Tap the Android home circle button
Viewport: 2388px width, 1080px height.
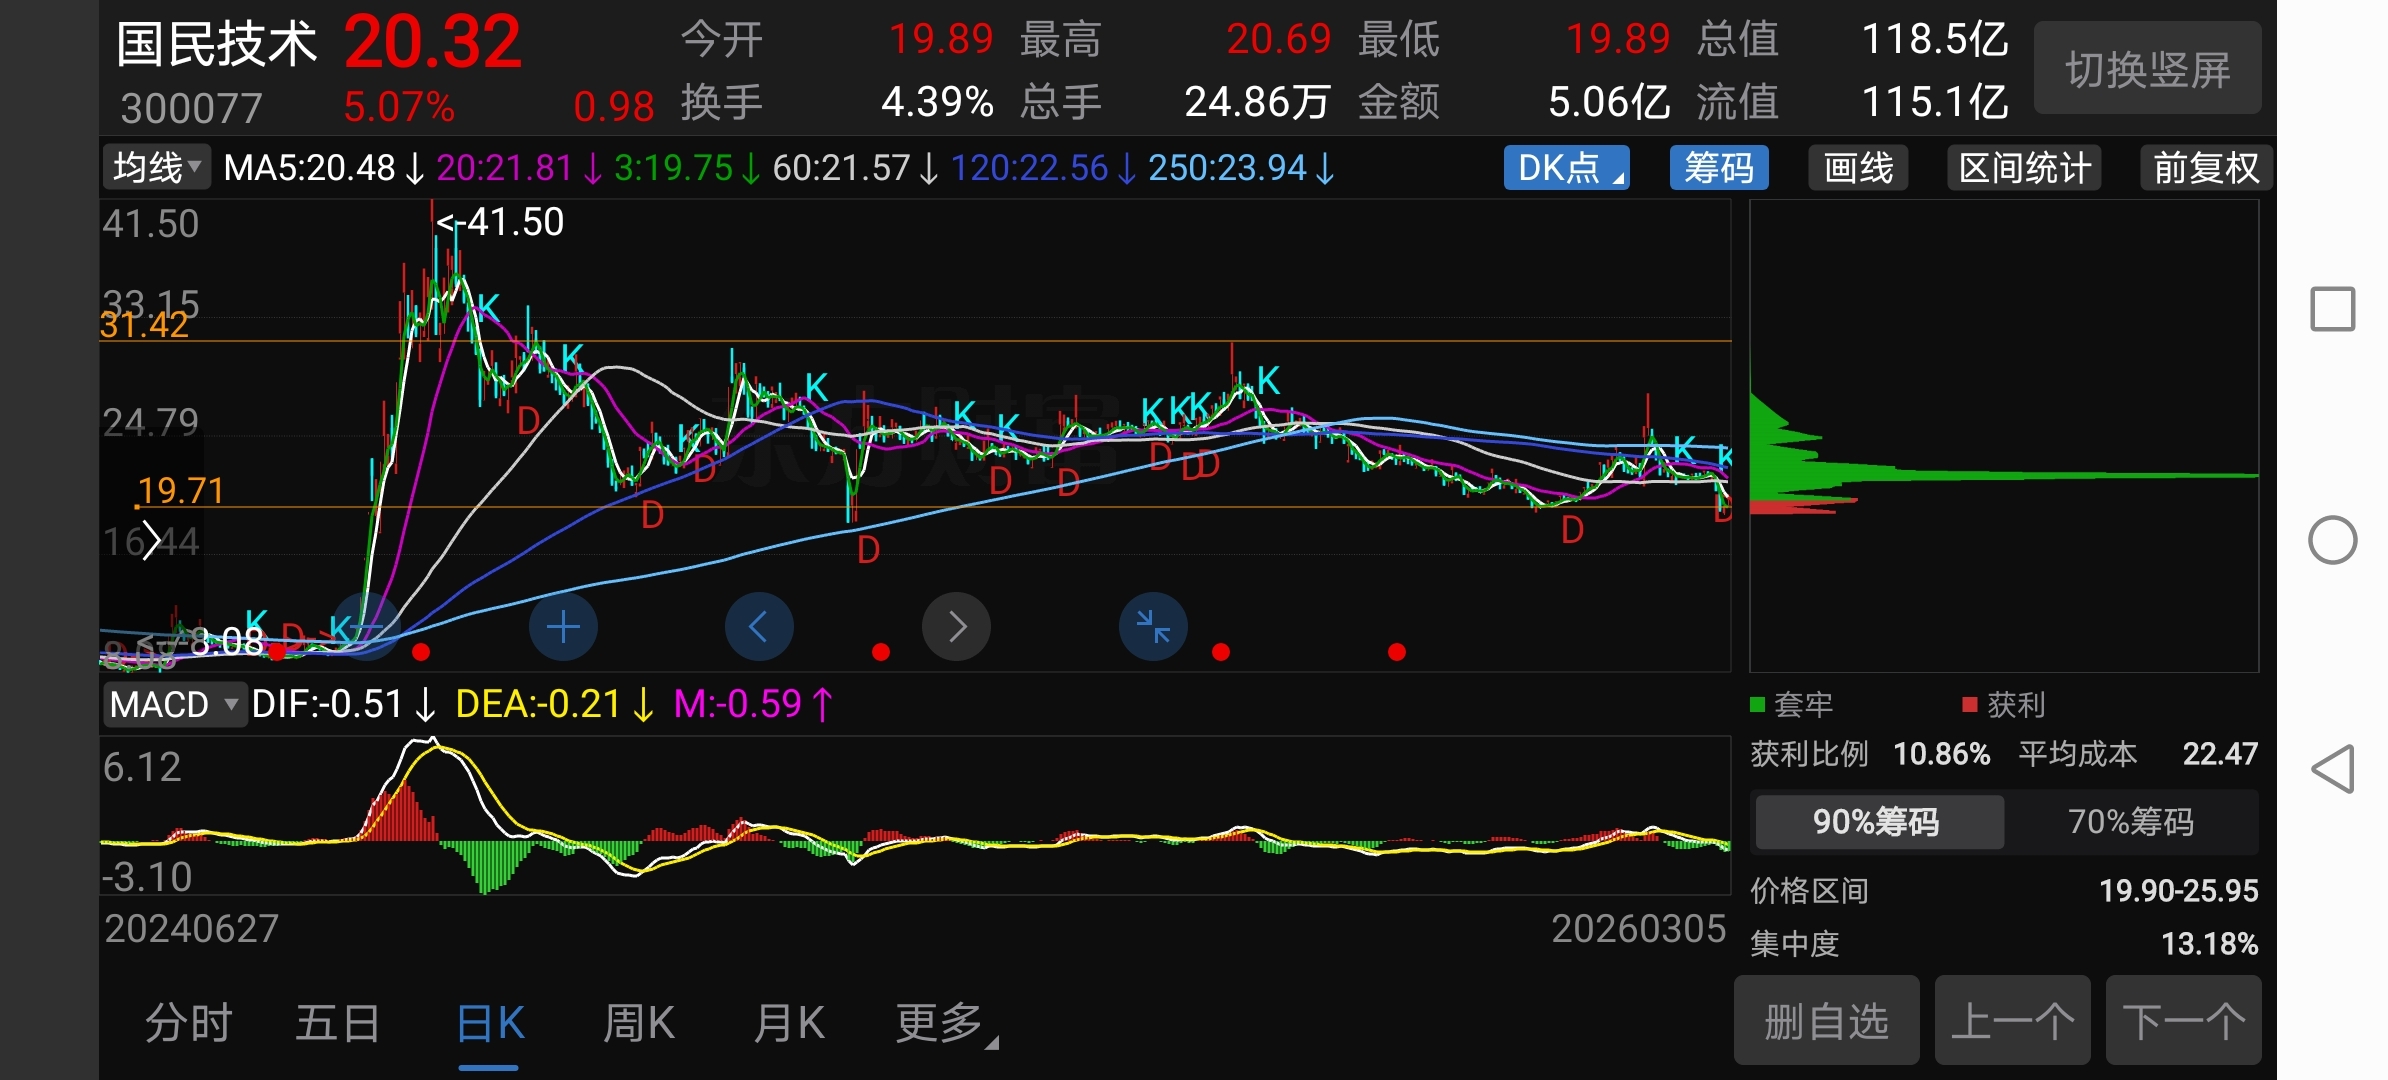coord(2333,541)
